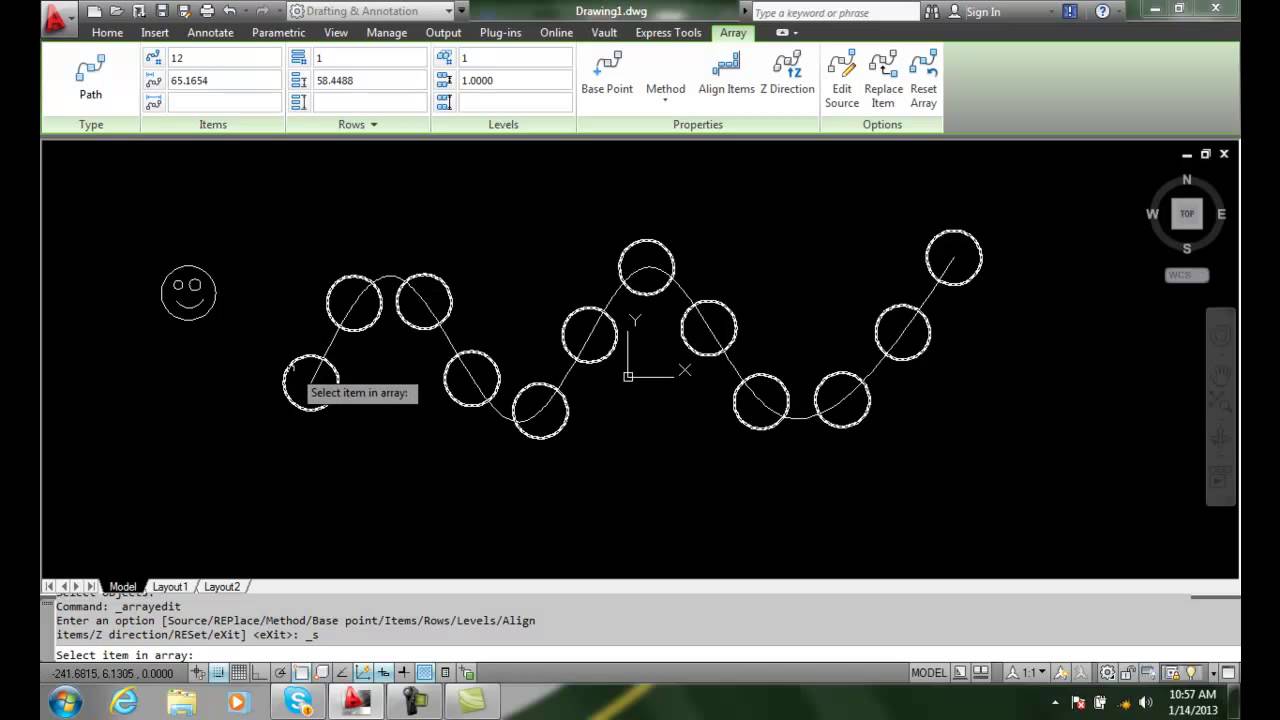Viewport: 1280px width, 720px height.
Task: Open the Quick Access Toolbar customize arrow
Action: 461,11
